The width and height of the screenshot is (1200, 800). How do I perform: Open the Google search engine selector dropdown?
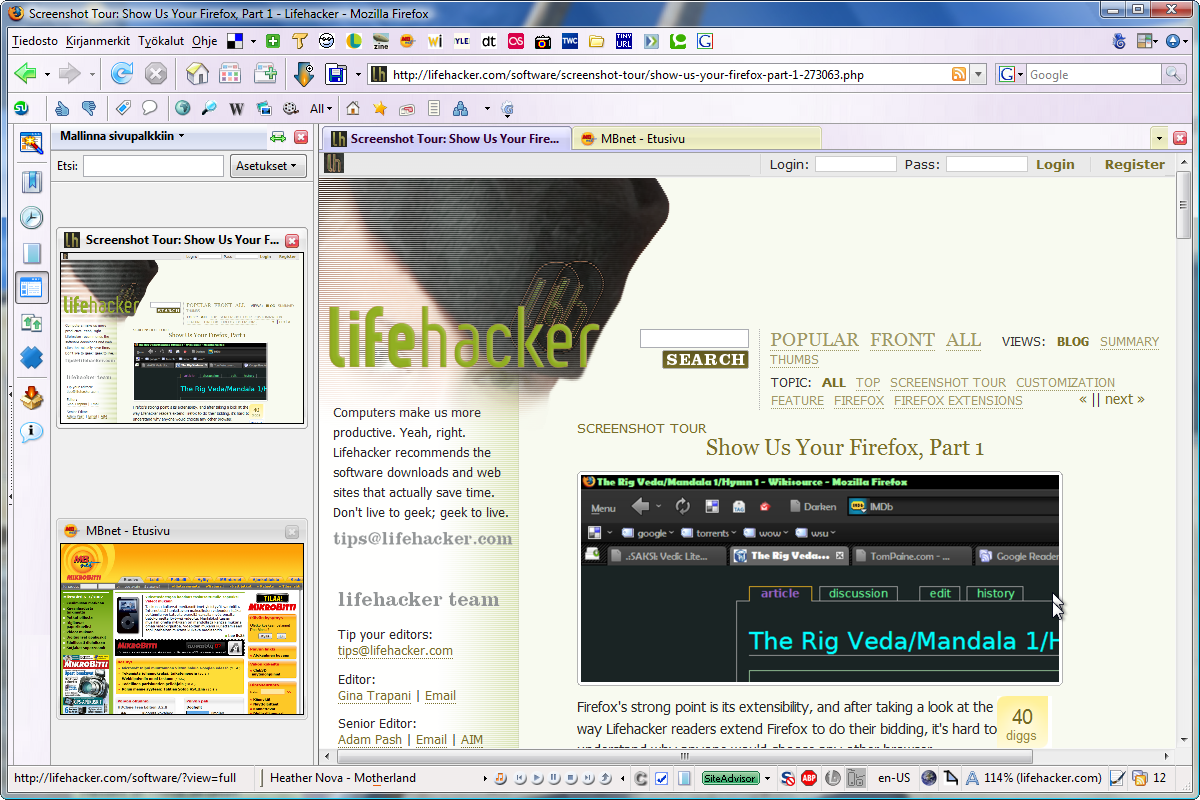1011,74
